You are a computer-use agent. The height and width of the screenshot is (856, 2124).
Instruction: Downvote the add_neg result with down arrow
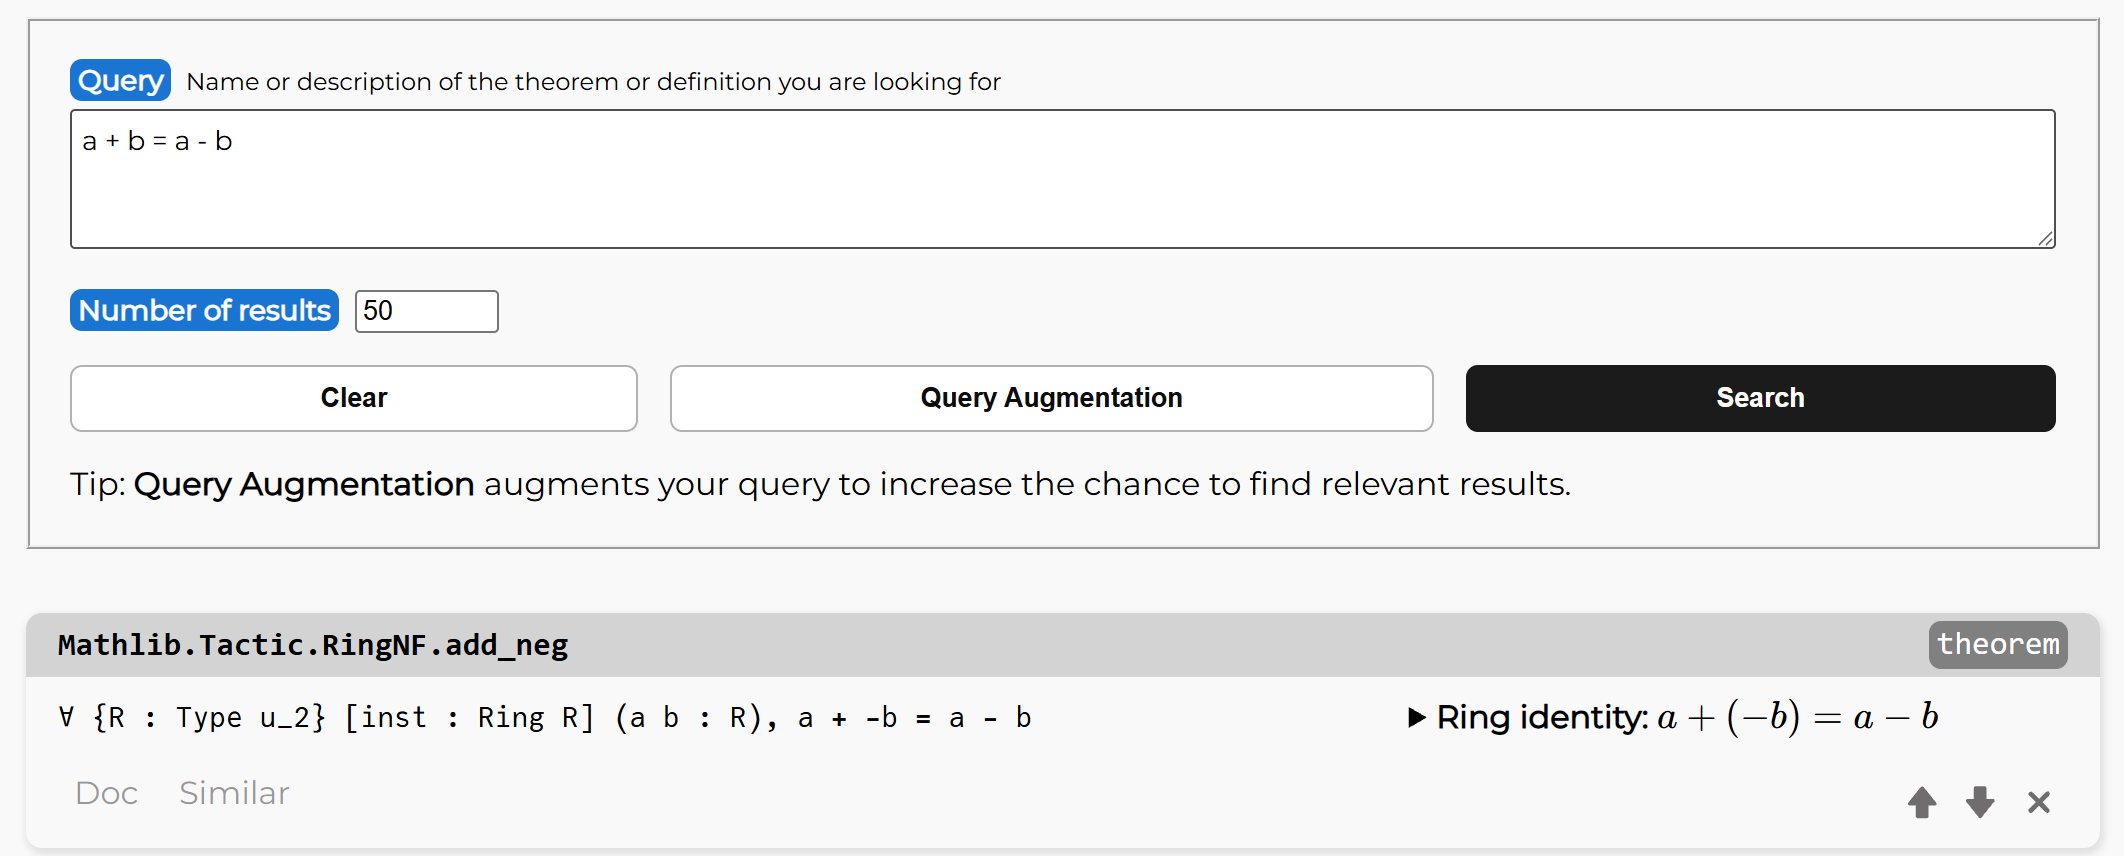[x=1979, y=802]
